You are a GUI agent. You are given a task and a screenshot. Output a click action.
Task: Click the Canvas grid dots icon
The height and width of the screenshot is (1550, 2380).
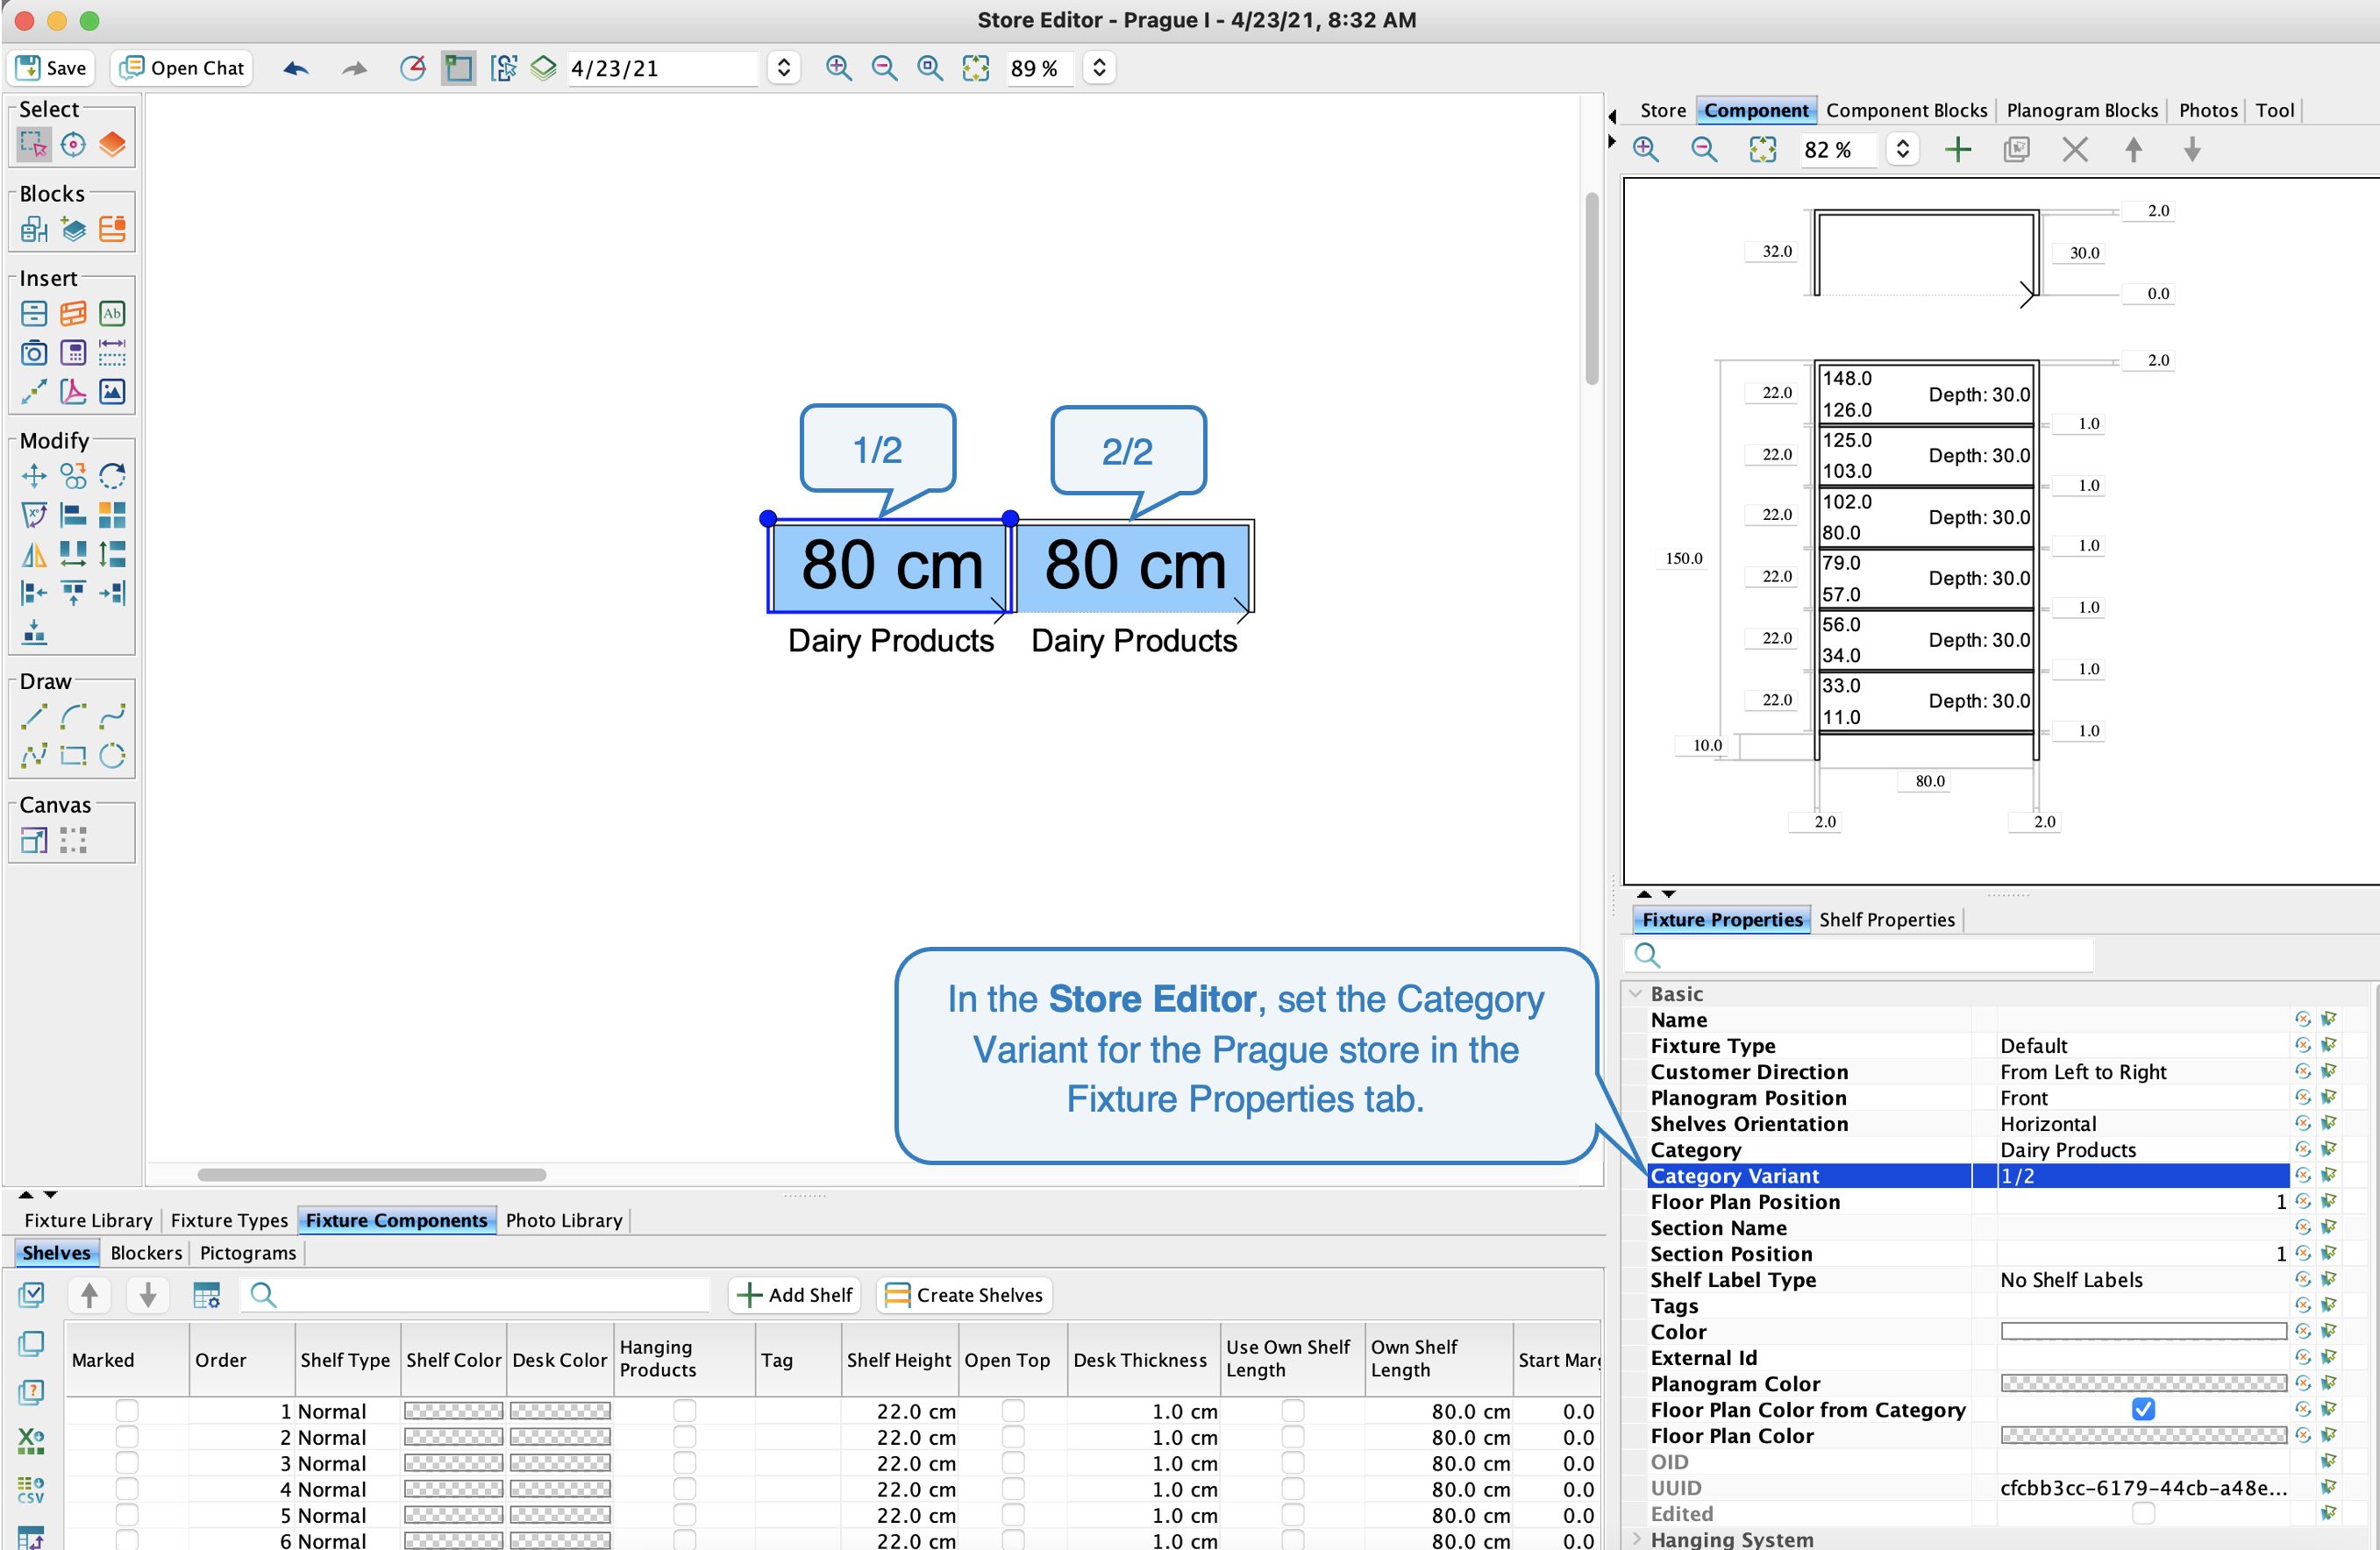pyautogui.click(x=73, y=839)
